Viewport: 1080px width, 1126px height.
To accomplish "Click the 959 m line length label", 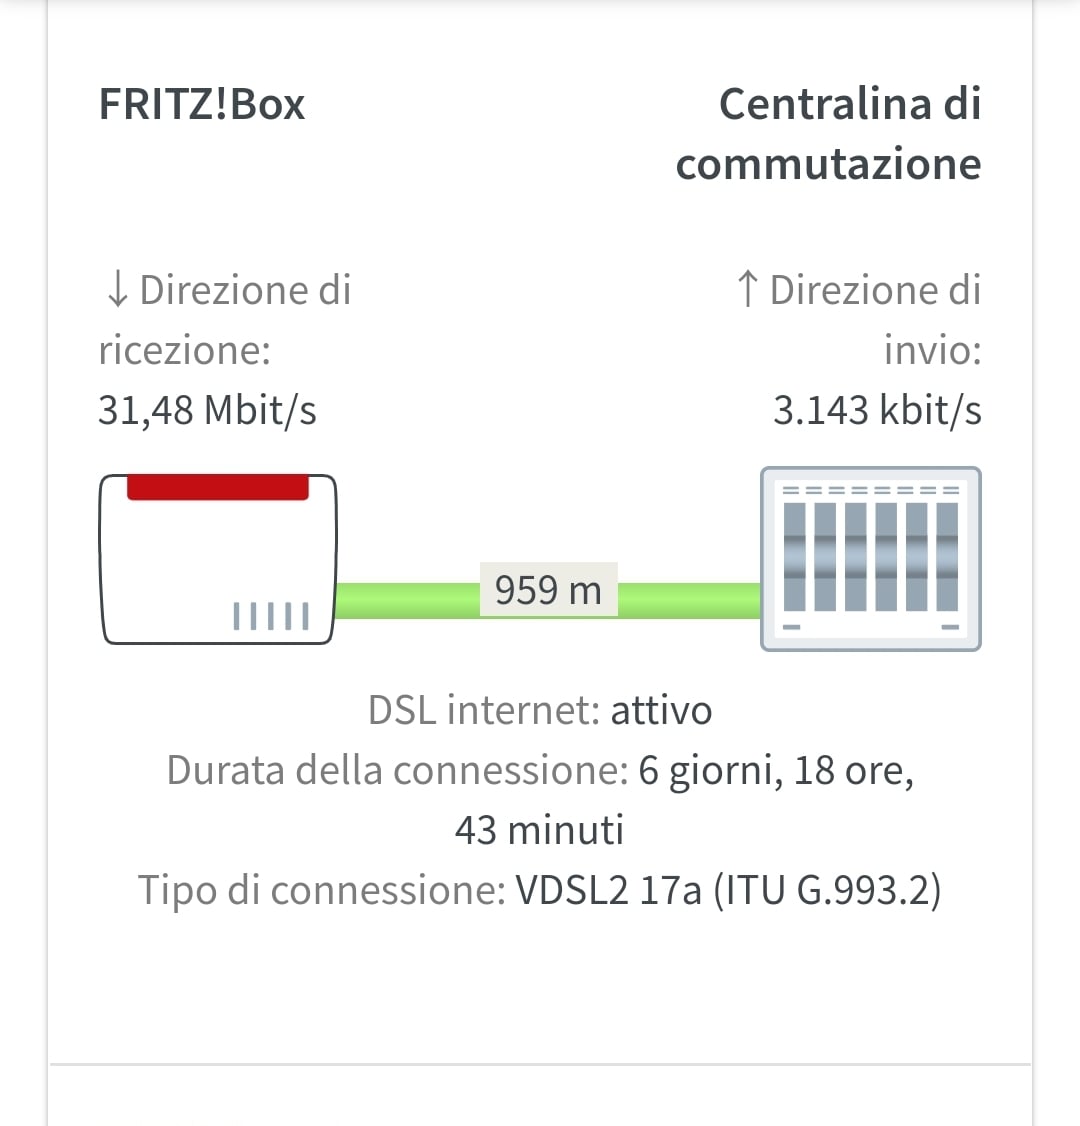I will click(x=548, y=590).
